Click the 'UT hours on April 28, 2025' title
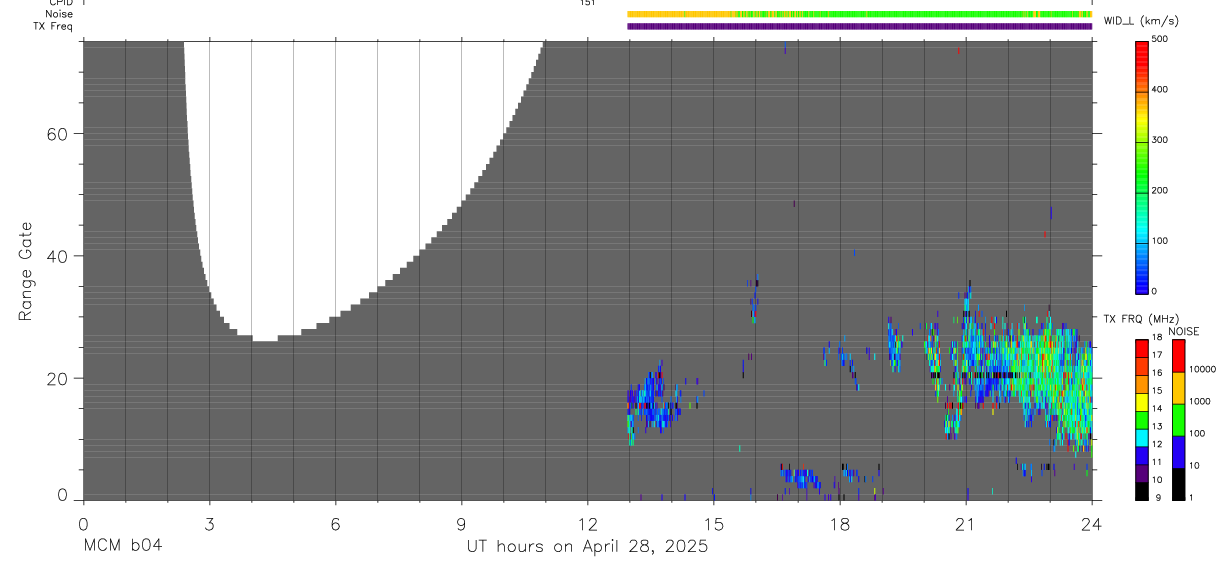Viewport: 1228px width, 567px height. coord(587,547)
